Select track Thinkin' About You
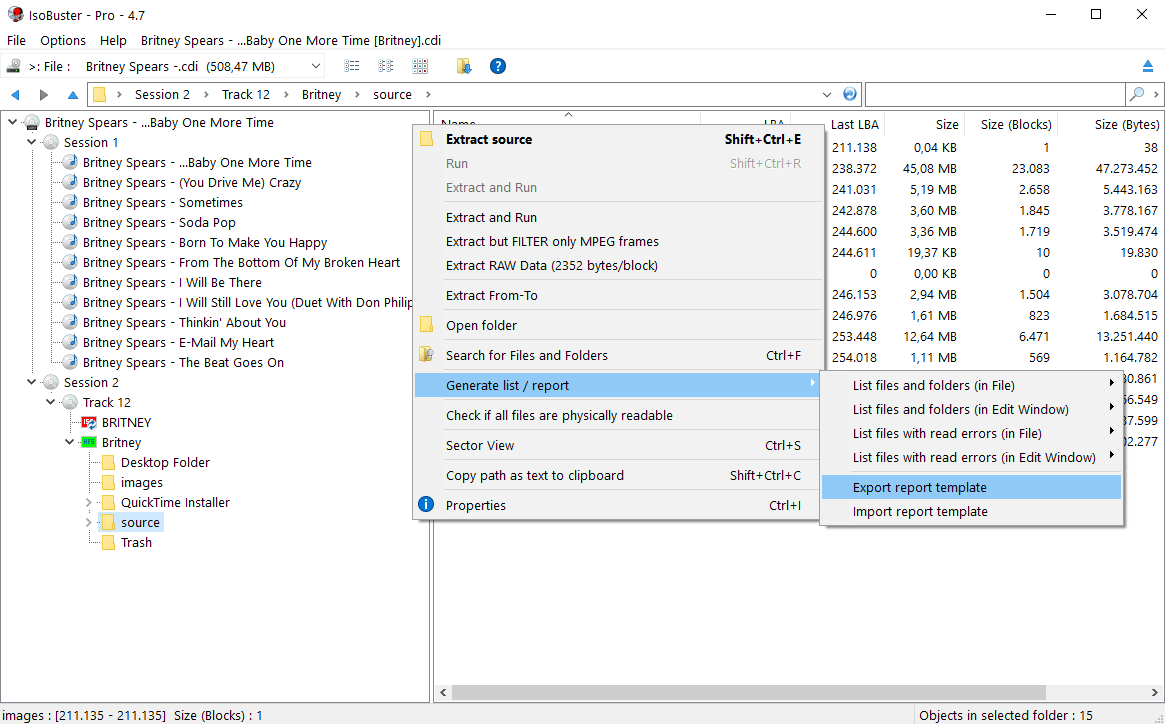Viewport: 1165px width, 724px height. [x=184, y=323]
